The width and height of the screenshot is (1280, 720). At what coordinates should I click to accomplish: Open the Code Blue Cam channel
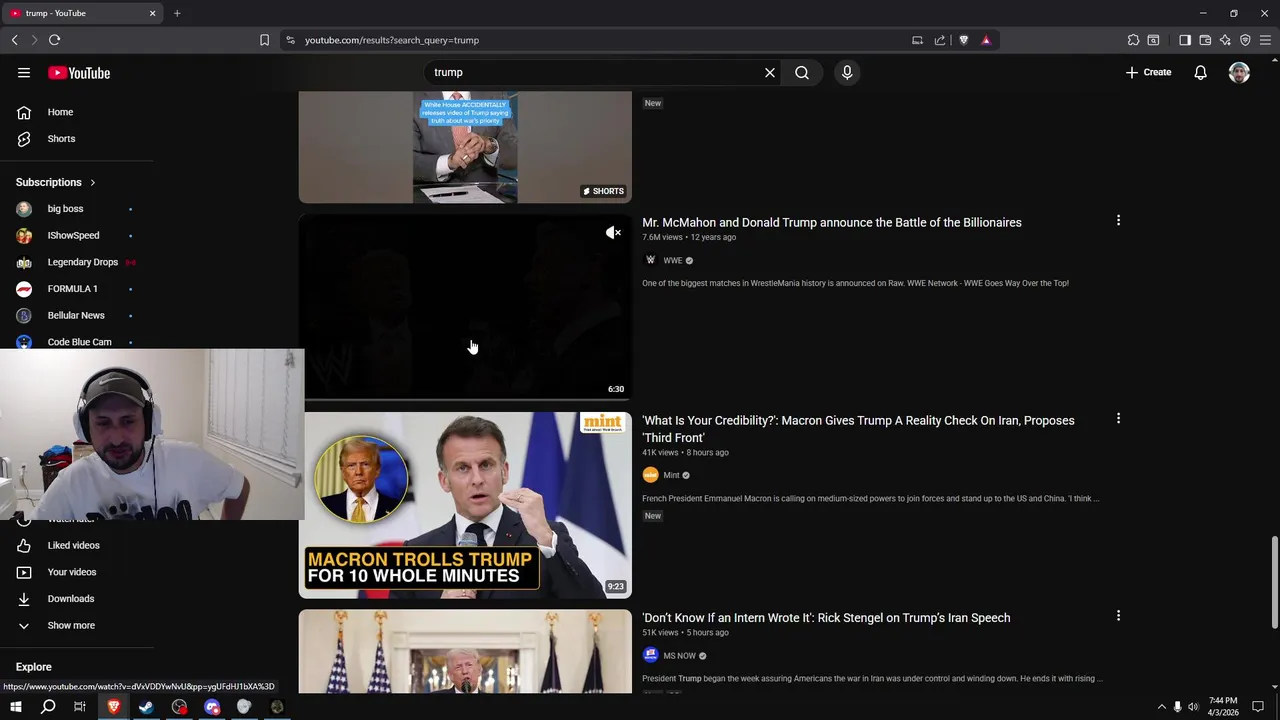point(77,341)
